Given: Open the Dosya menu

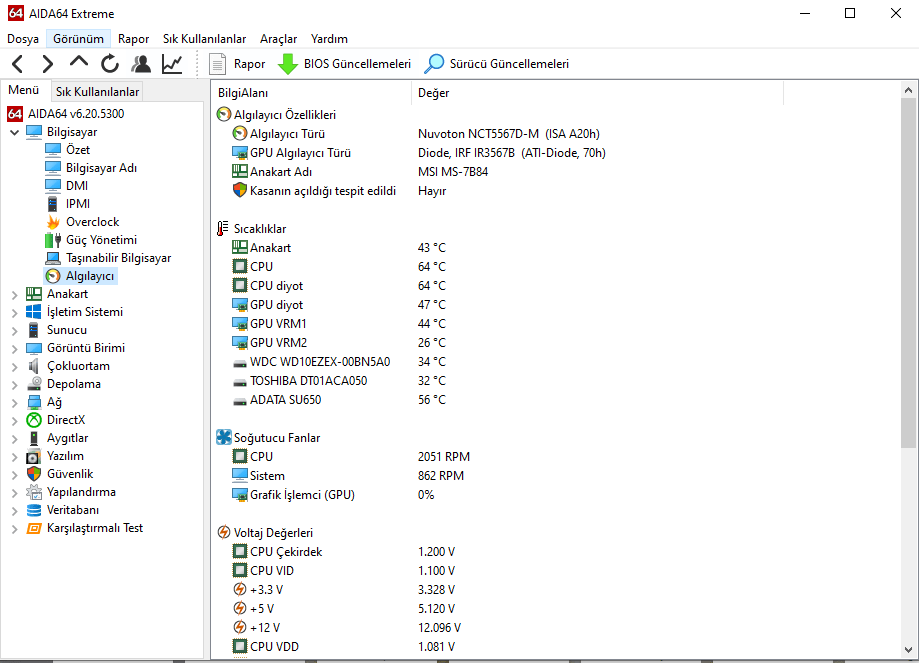Looking at the screenshot, I should tap(23, 39).
